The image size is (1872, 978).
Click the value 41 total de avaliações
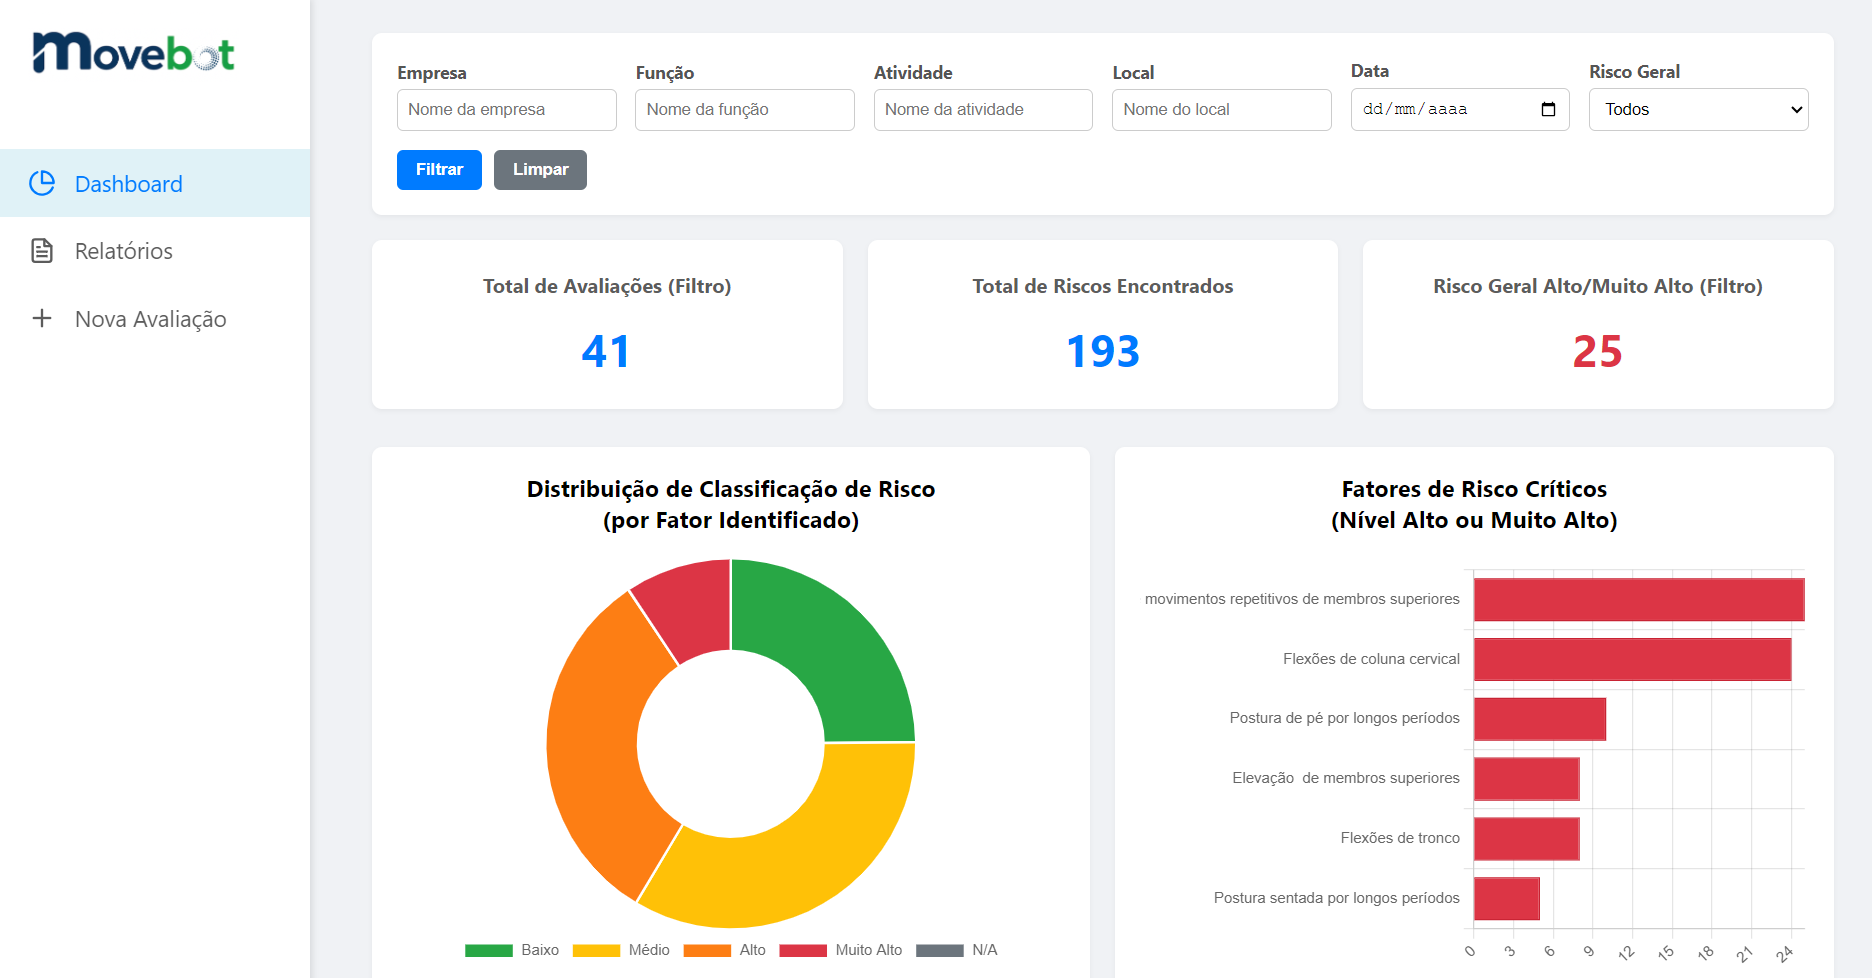[606, 352]
